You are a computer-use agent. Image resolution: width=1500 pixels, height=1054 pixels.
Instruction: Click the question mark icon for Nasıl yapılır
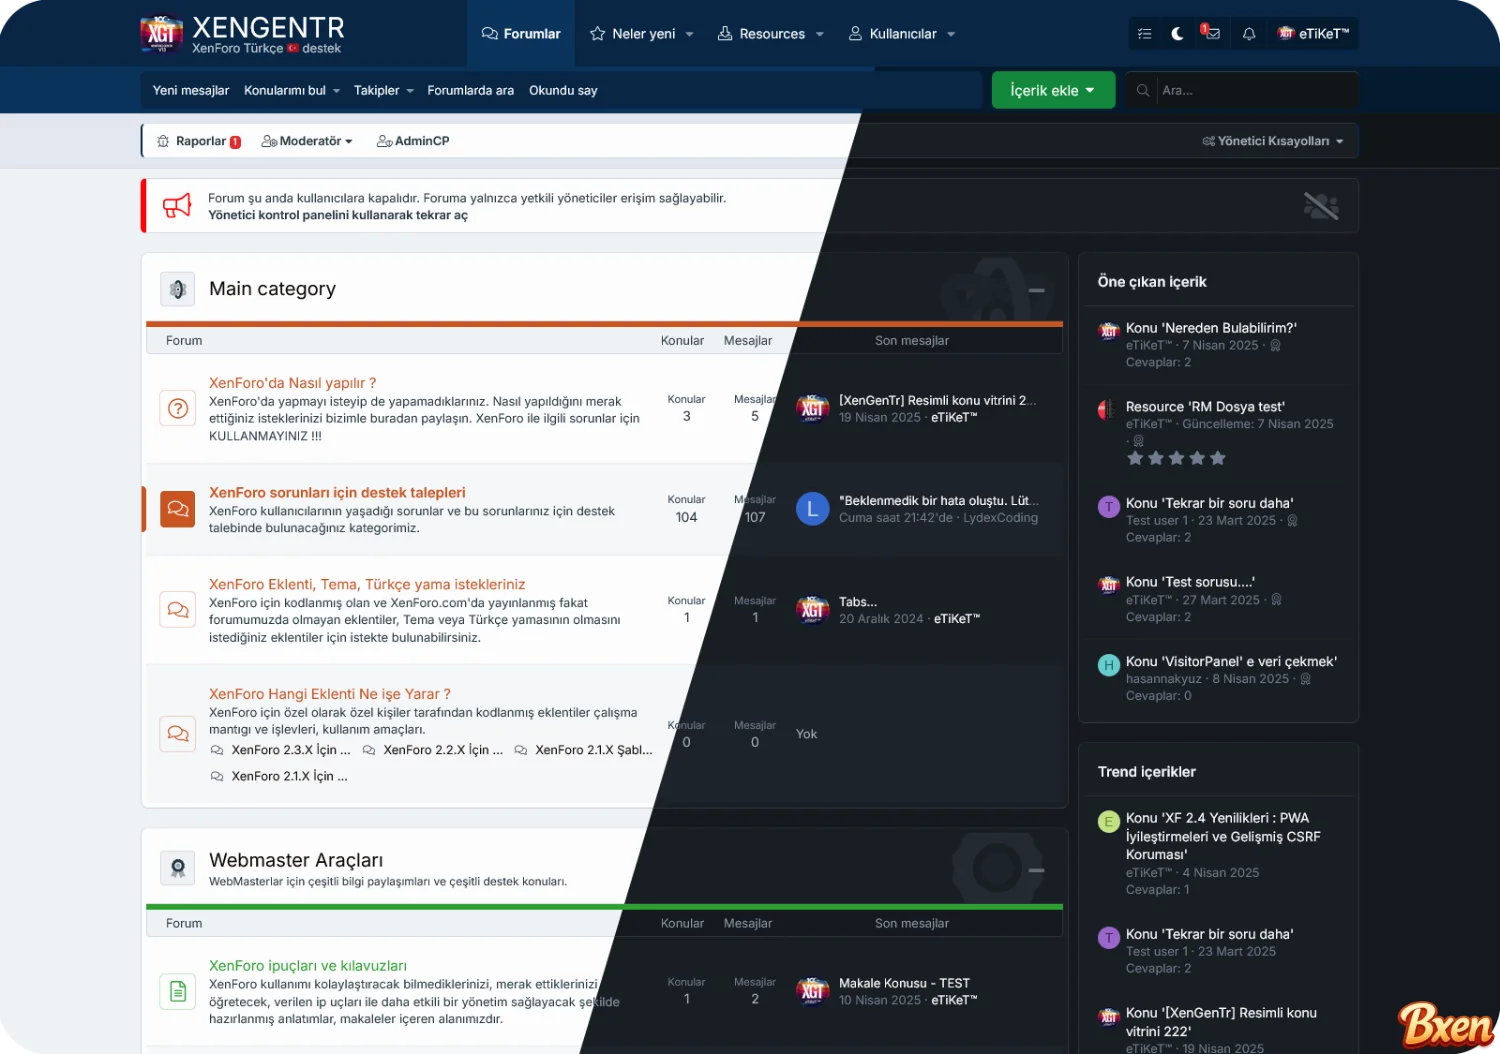coord(178,408)
